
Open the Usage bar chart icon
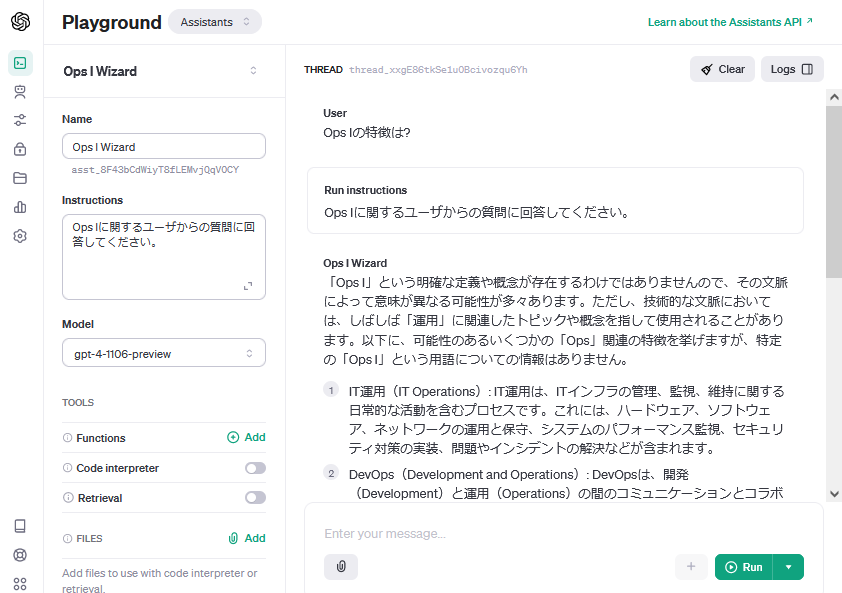point(20,207)
